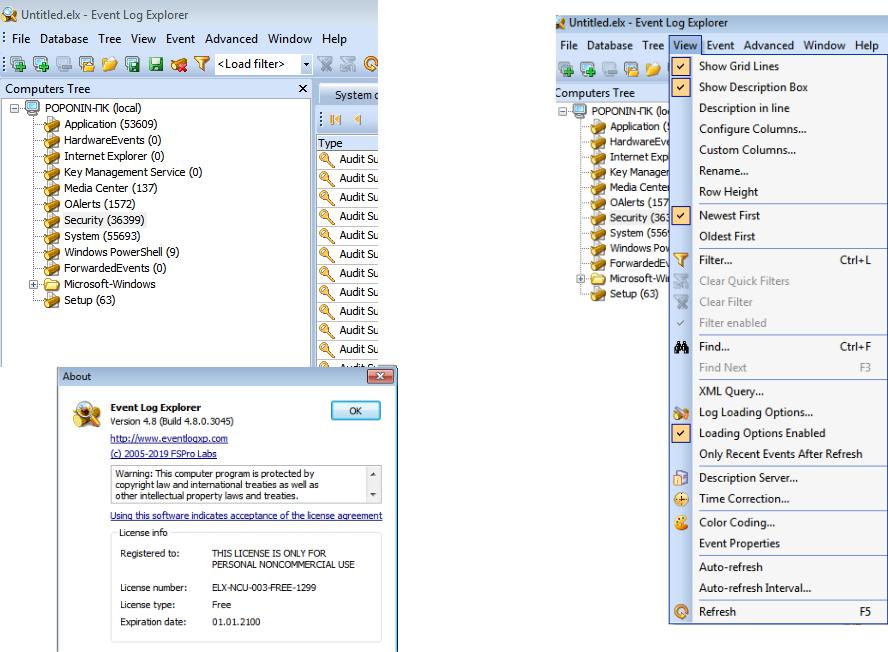Screen dimensions: 888x652
Task: Click funnel Filter icon in left window toolbar
Action: [x=202, y=64]
